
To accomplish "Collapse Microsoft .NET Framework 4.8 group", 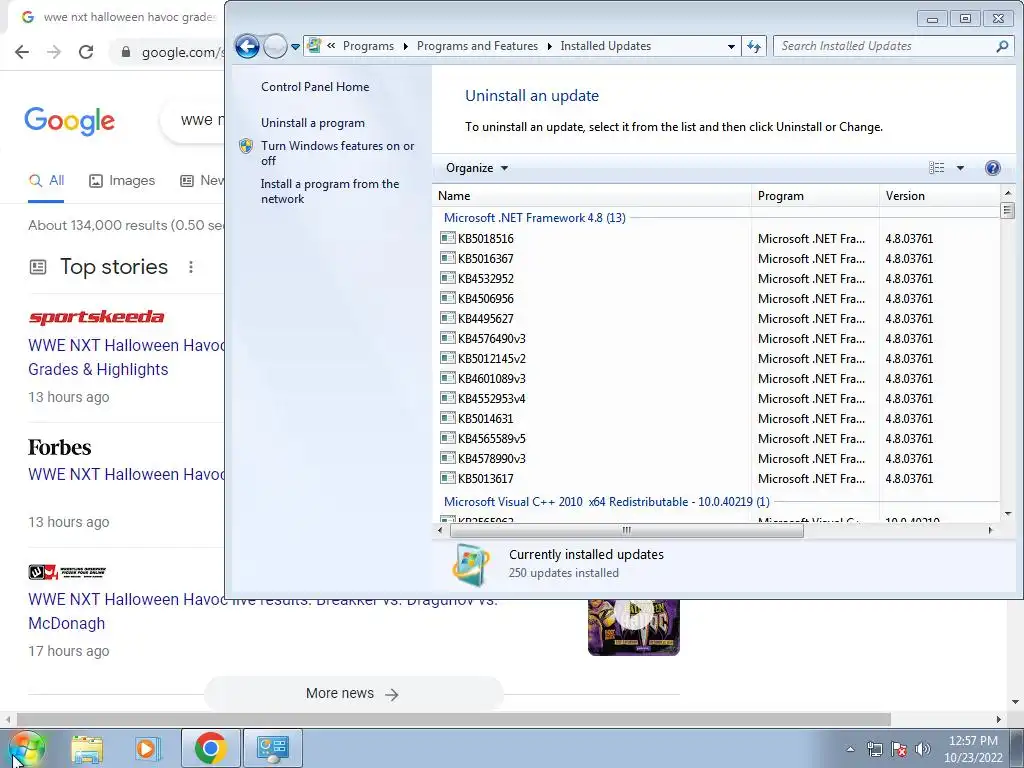I will (534, 217).
